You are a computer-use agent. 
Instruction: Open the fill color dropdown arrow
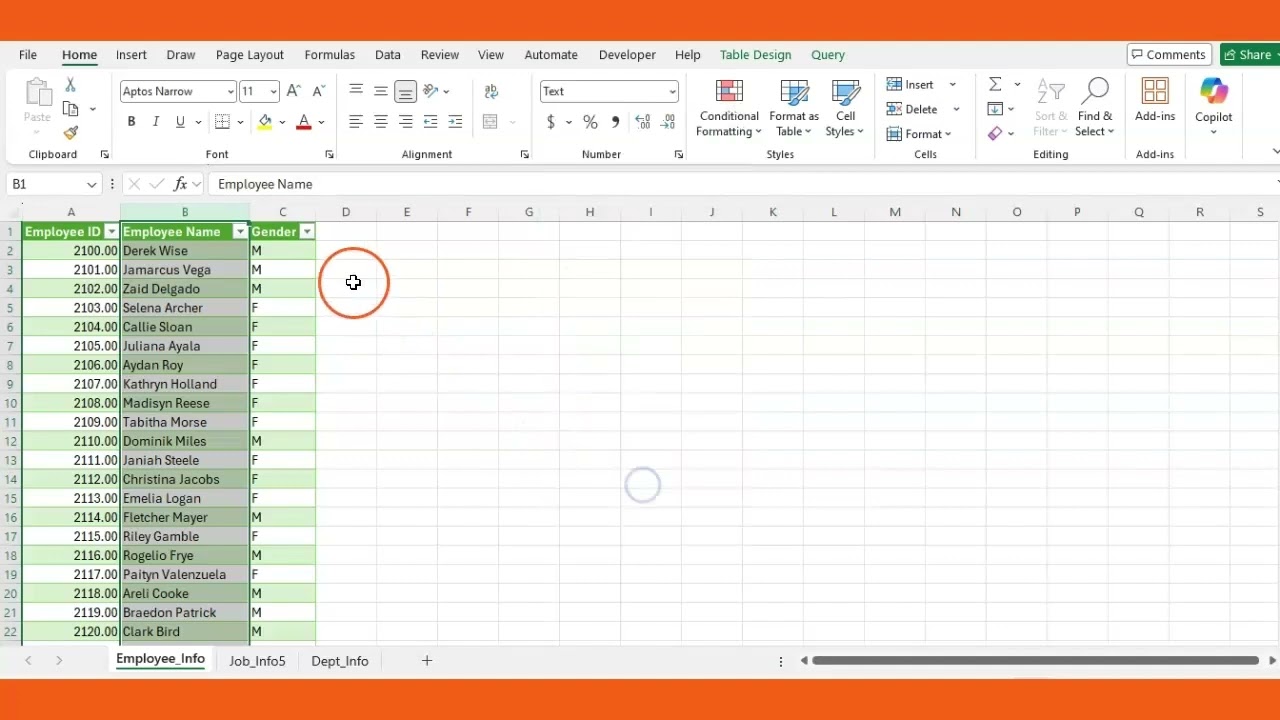coord(282,123)
